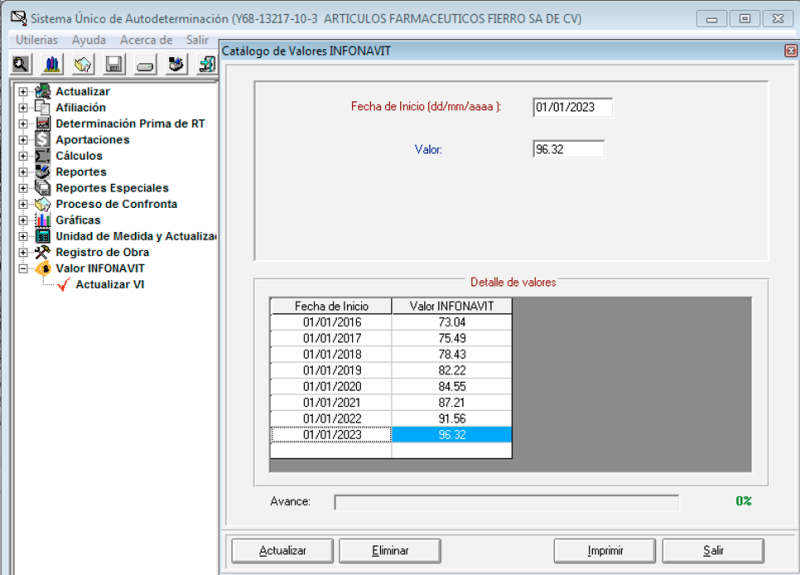Select the 01/01/2016 date cell

point(331,322)
